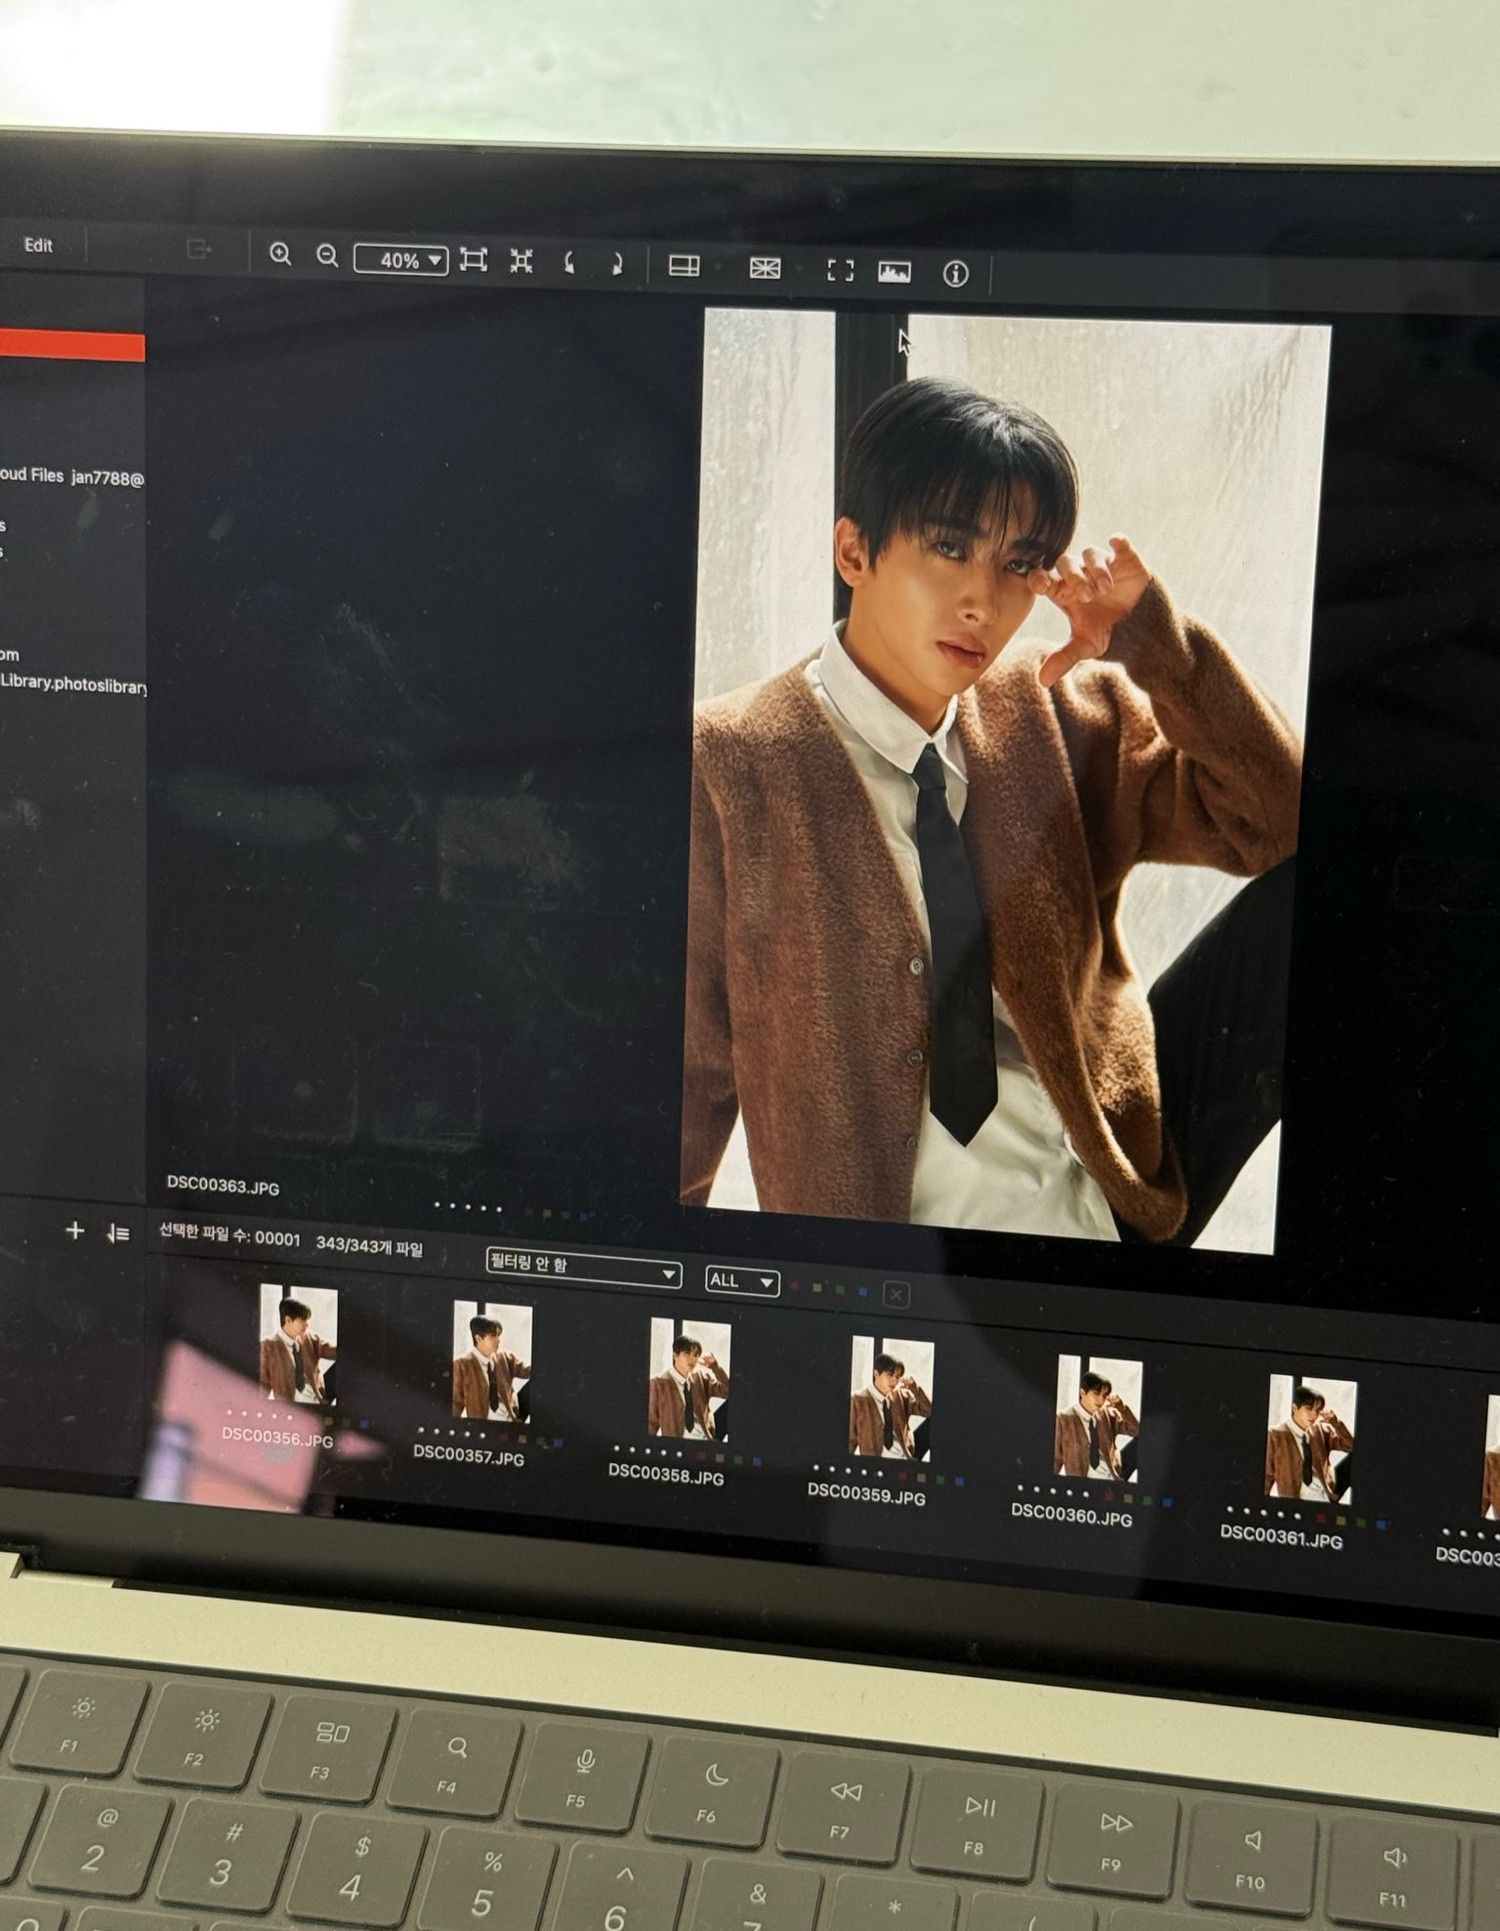Open the image information panel

(x=955, y=273)
